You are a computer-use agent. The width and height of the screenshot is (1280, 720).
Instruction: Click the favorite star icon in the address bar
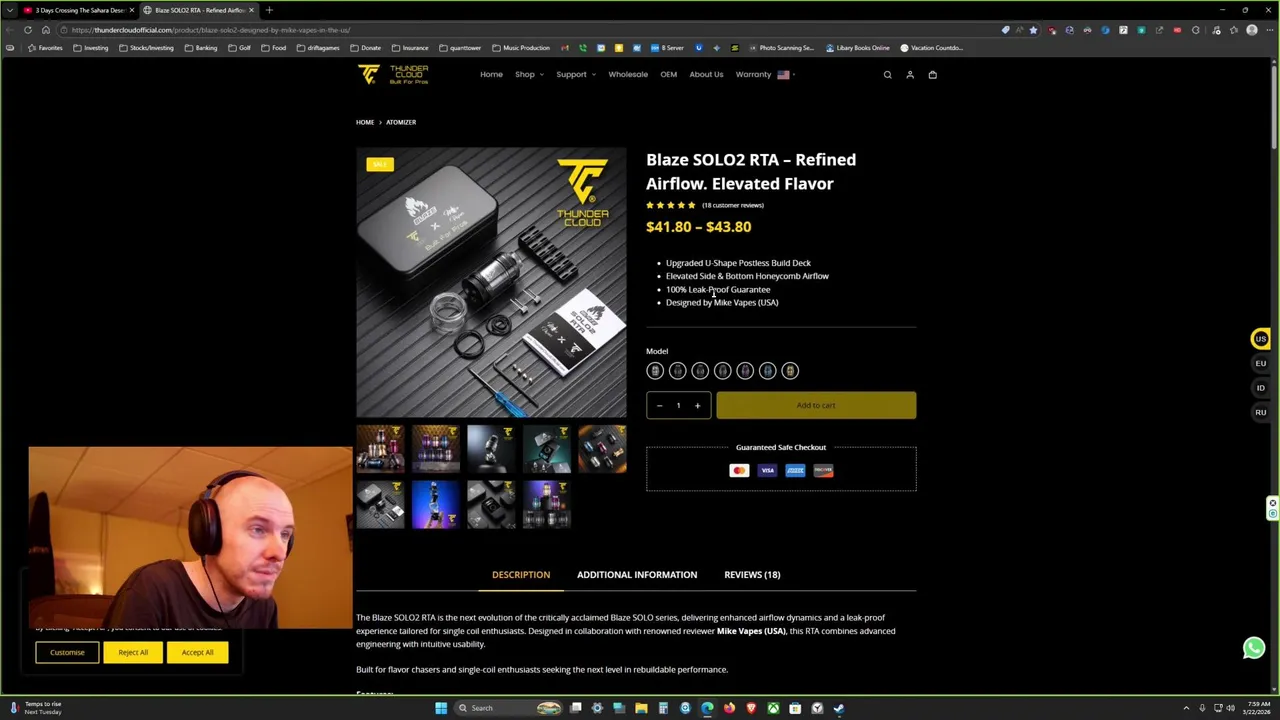[x=1033, y=30]
